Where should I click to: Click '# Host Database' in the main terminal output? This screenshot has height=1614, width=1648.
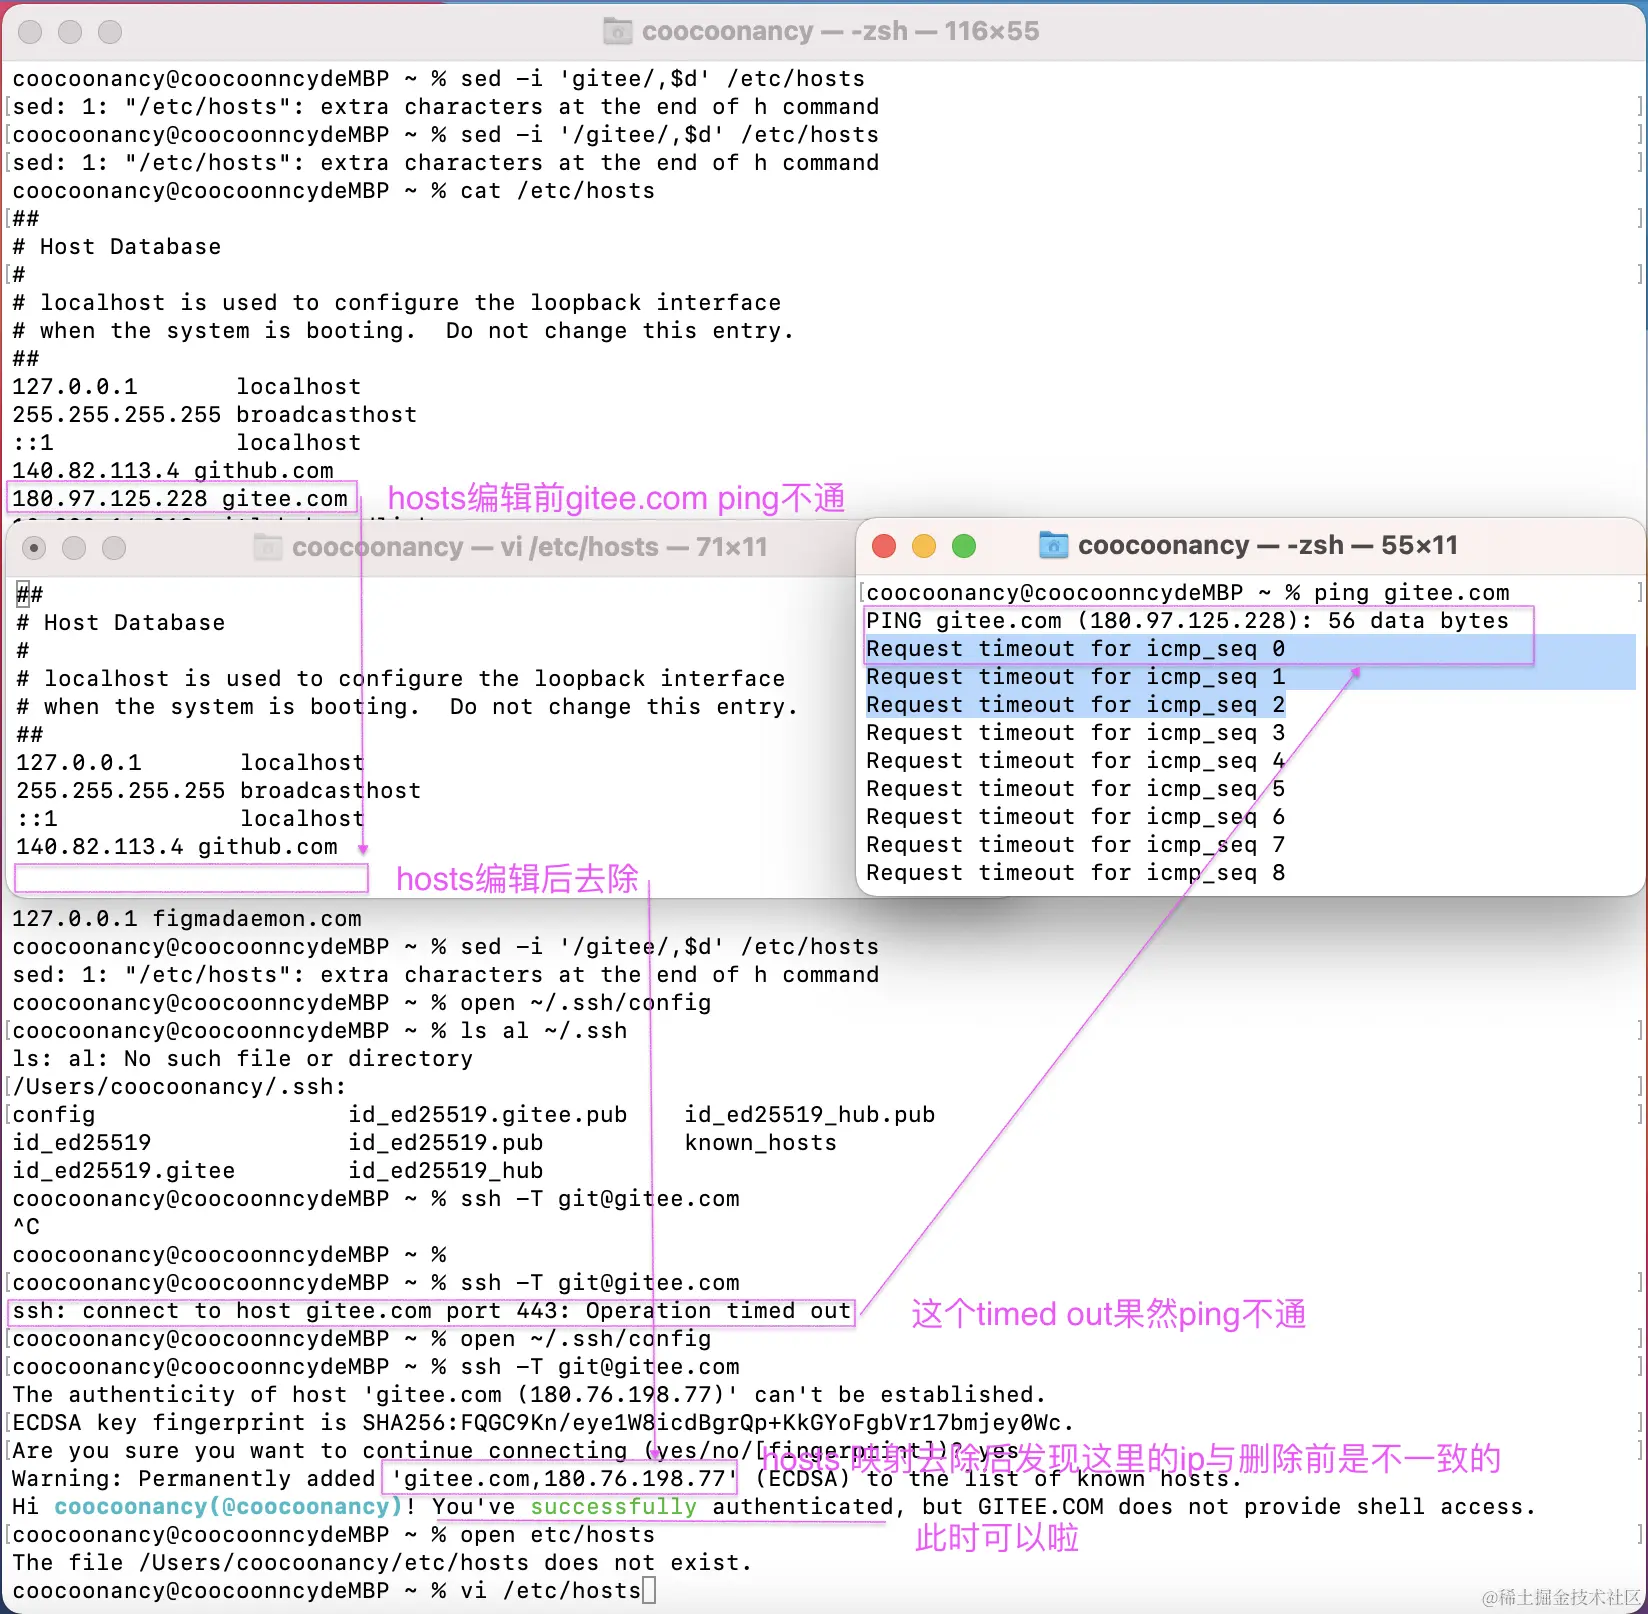pyautogui.click(x=117, y=247)
